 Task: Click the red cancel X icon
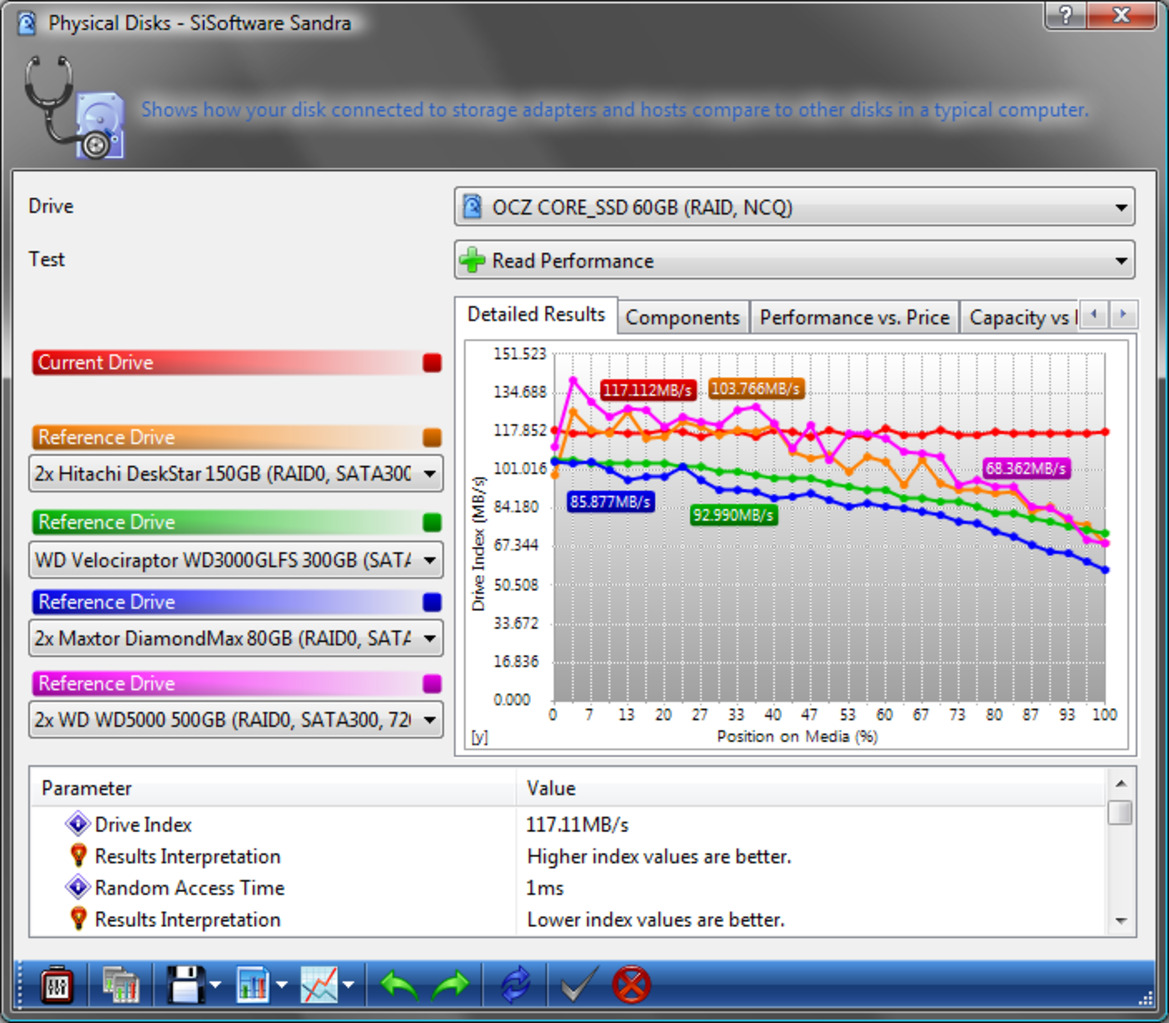click(631, 986)
